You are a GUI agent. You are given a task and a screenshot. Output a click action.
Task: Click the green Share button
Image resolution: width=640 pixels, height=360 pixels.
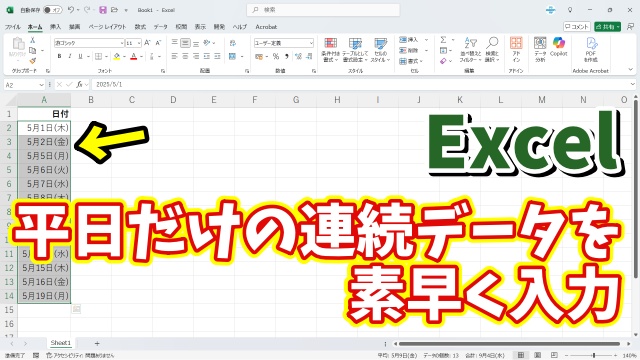(x=607, y=27)
